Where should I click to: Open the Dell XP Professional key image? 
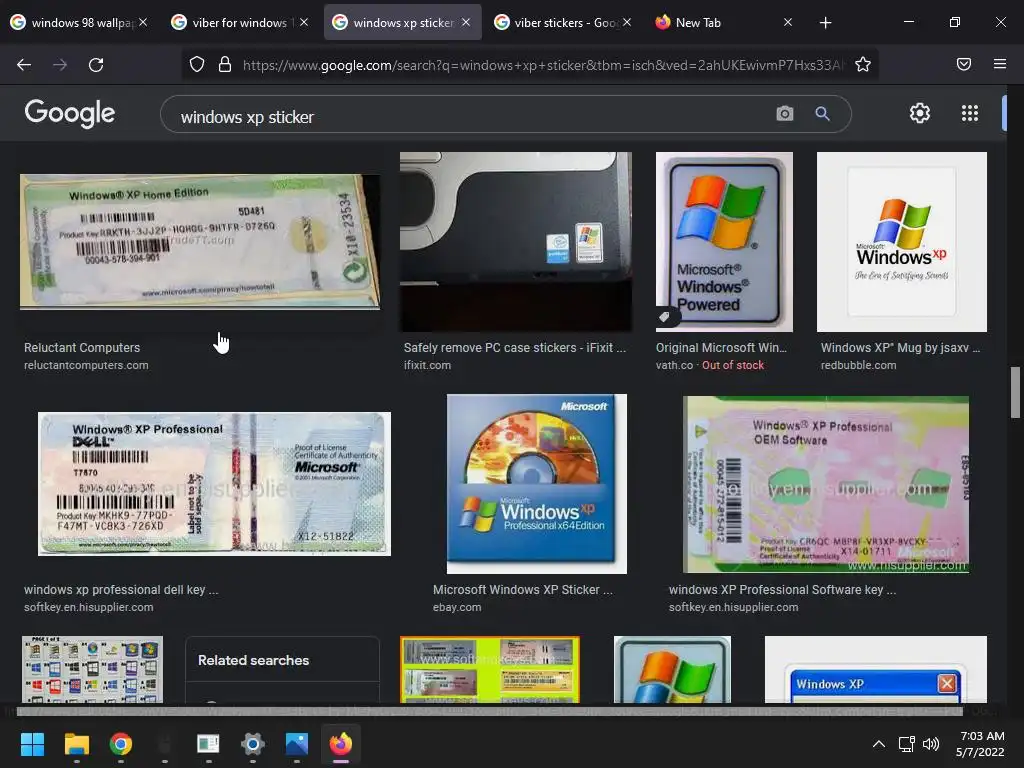pos(214,484)
